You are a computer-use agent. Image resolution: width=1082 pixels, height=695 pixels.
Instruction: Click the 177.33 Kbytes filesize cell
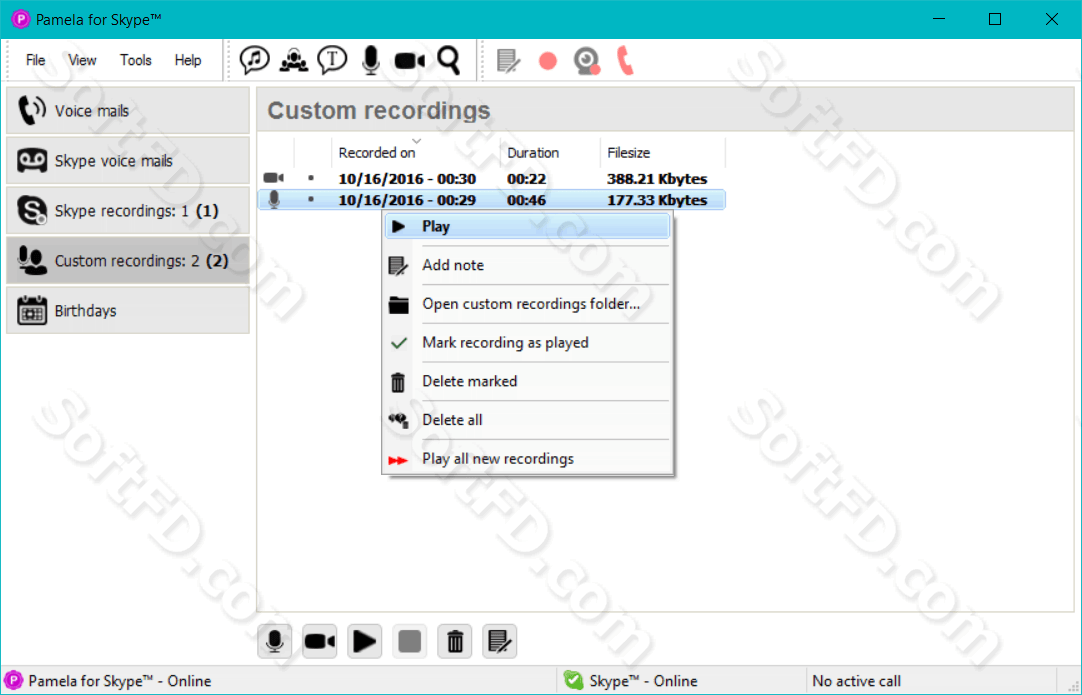point(657,200)
